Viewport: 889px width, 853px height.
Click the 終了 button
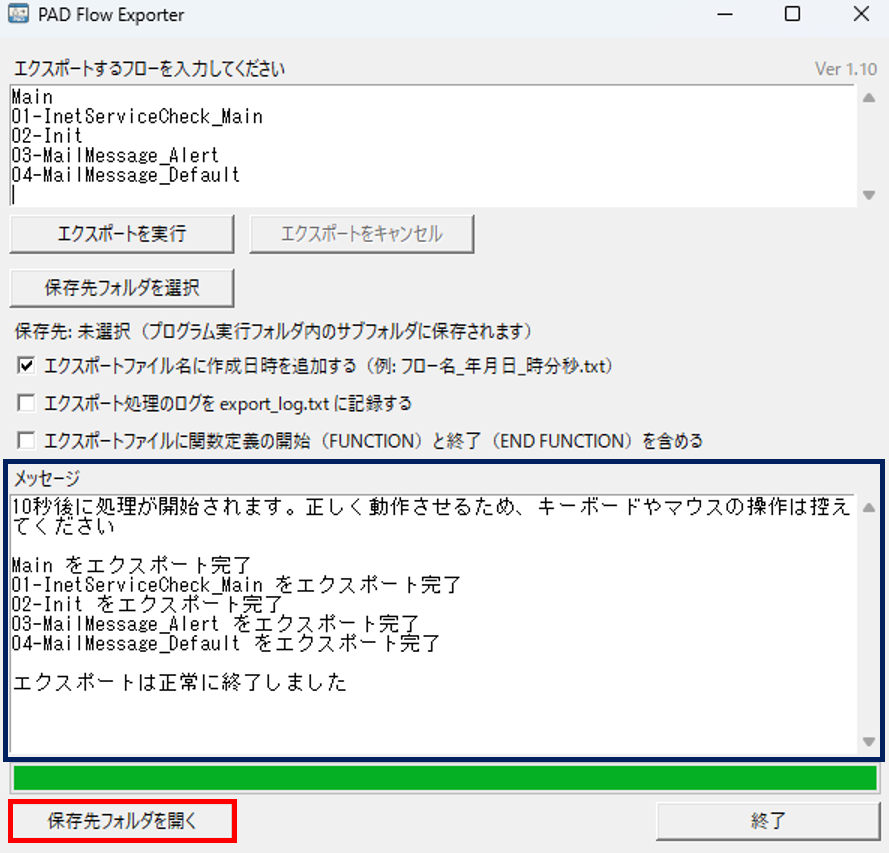(x=768, y=821)
